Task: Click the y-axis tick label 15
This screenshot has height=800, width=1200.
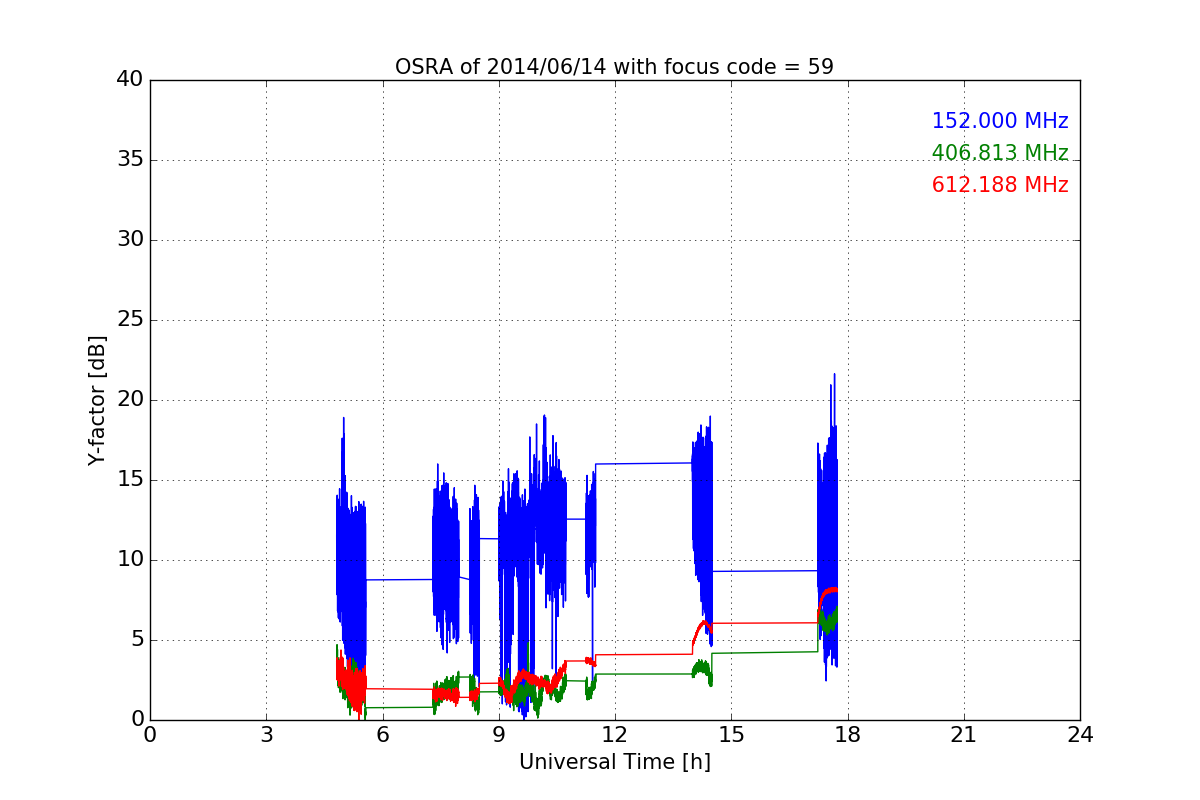Action: 130,480
